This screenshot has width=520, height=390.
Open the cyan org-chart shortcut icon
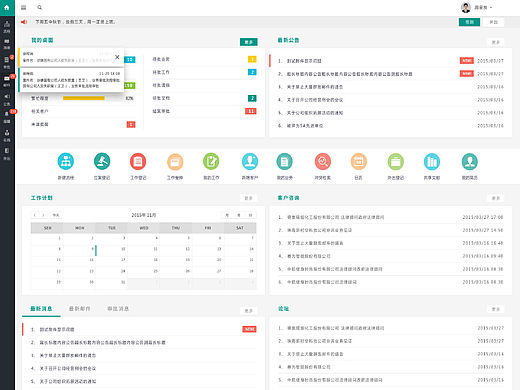[66, 161]
